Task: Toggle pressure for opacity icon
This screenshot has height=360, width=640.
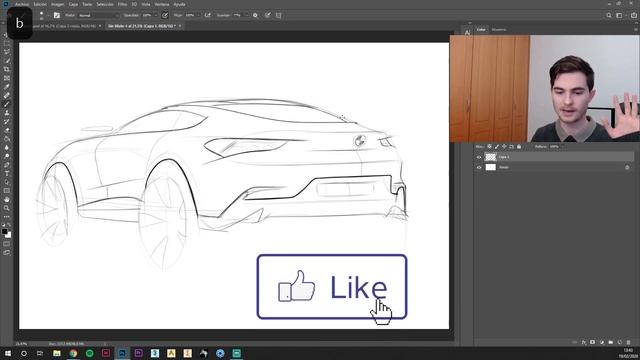Action: (x=164, y=15)
